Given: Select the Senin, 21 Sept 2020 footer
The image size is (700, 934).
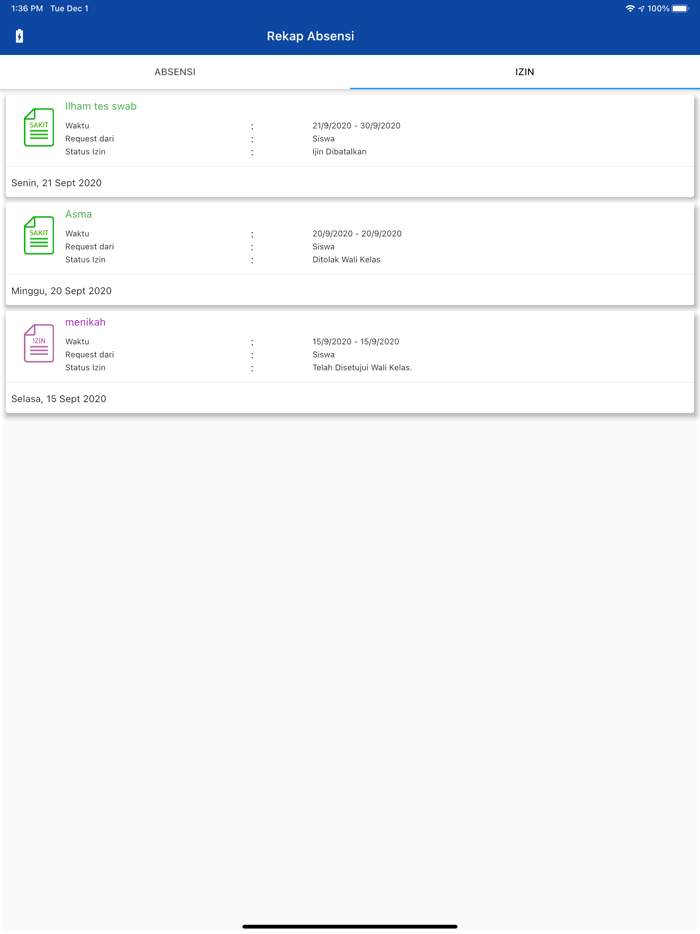Looking at the screenshot, I should [x=56, y=183].
